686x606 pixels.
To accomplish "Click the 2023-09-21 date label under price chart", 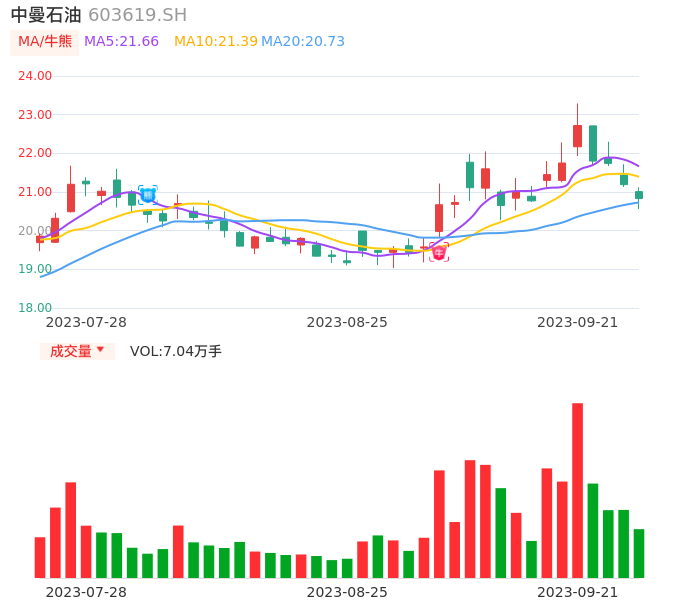I will (x=578, y=322).
